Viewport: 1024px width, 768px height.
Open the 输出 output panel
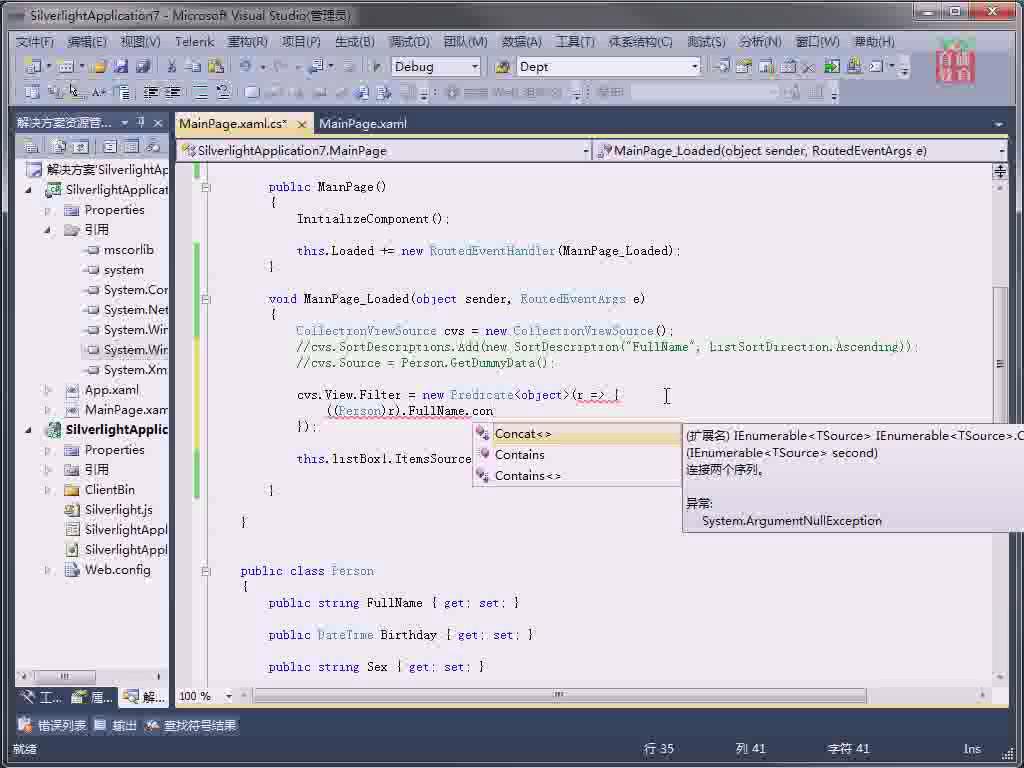tap(116, 726)
